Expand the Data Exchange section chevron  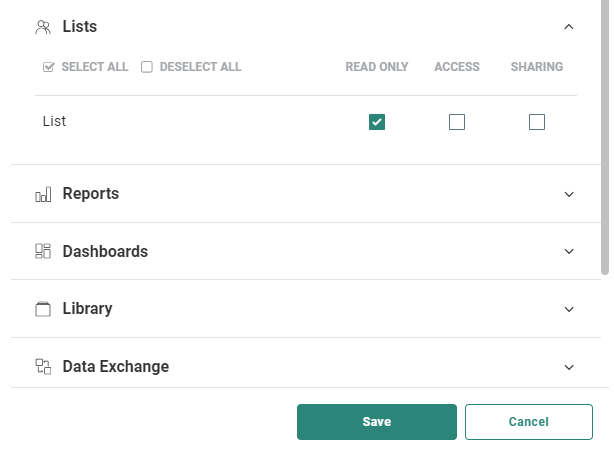click(x=569, y=367)
